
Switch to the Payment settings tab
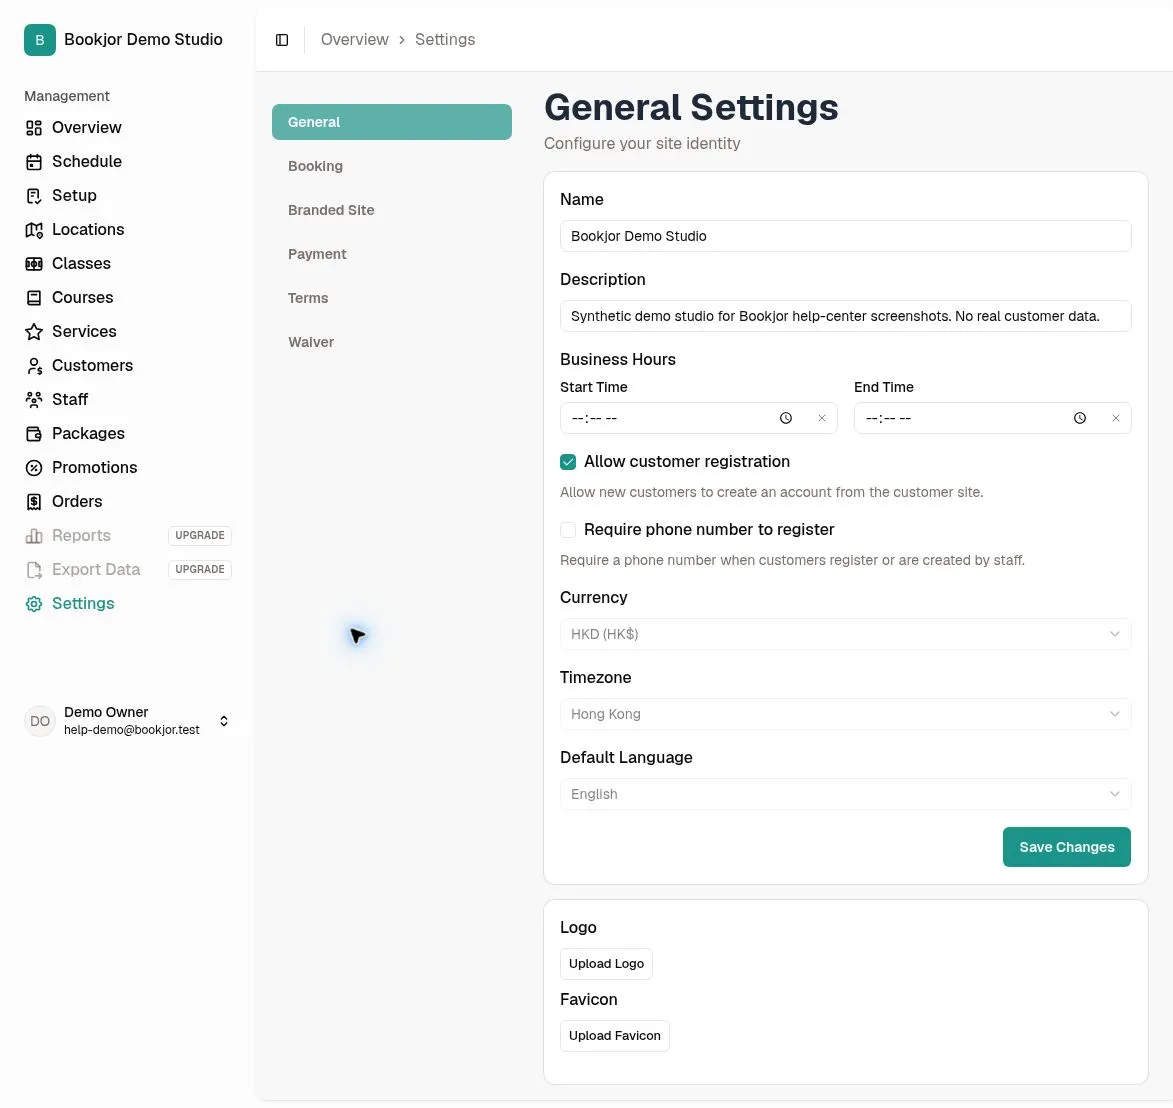click(x=392, y=254)
